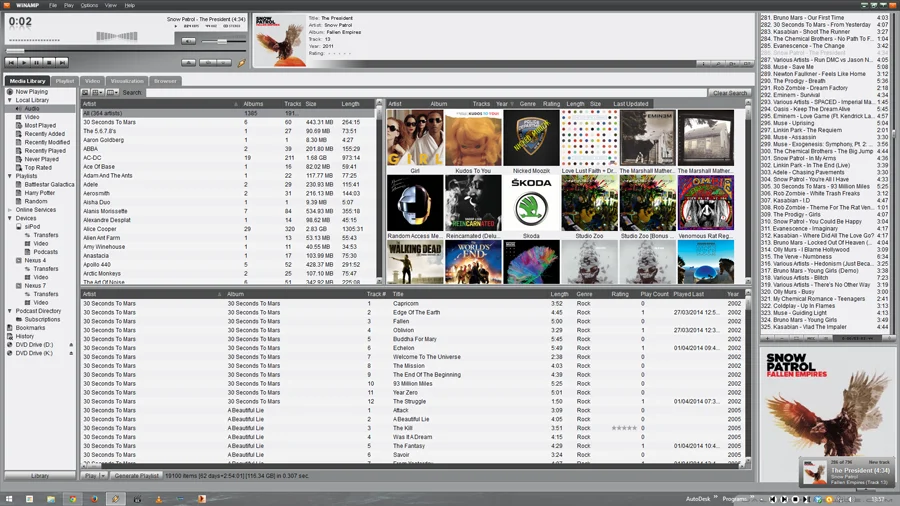Select the Arctic Monkeys artist row
The image size is (900, 506).
tap(228, 274)
